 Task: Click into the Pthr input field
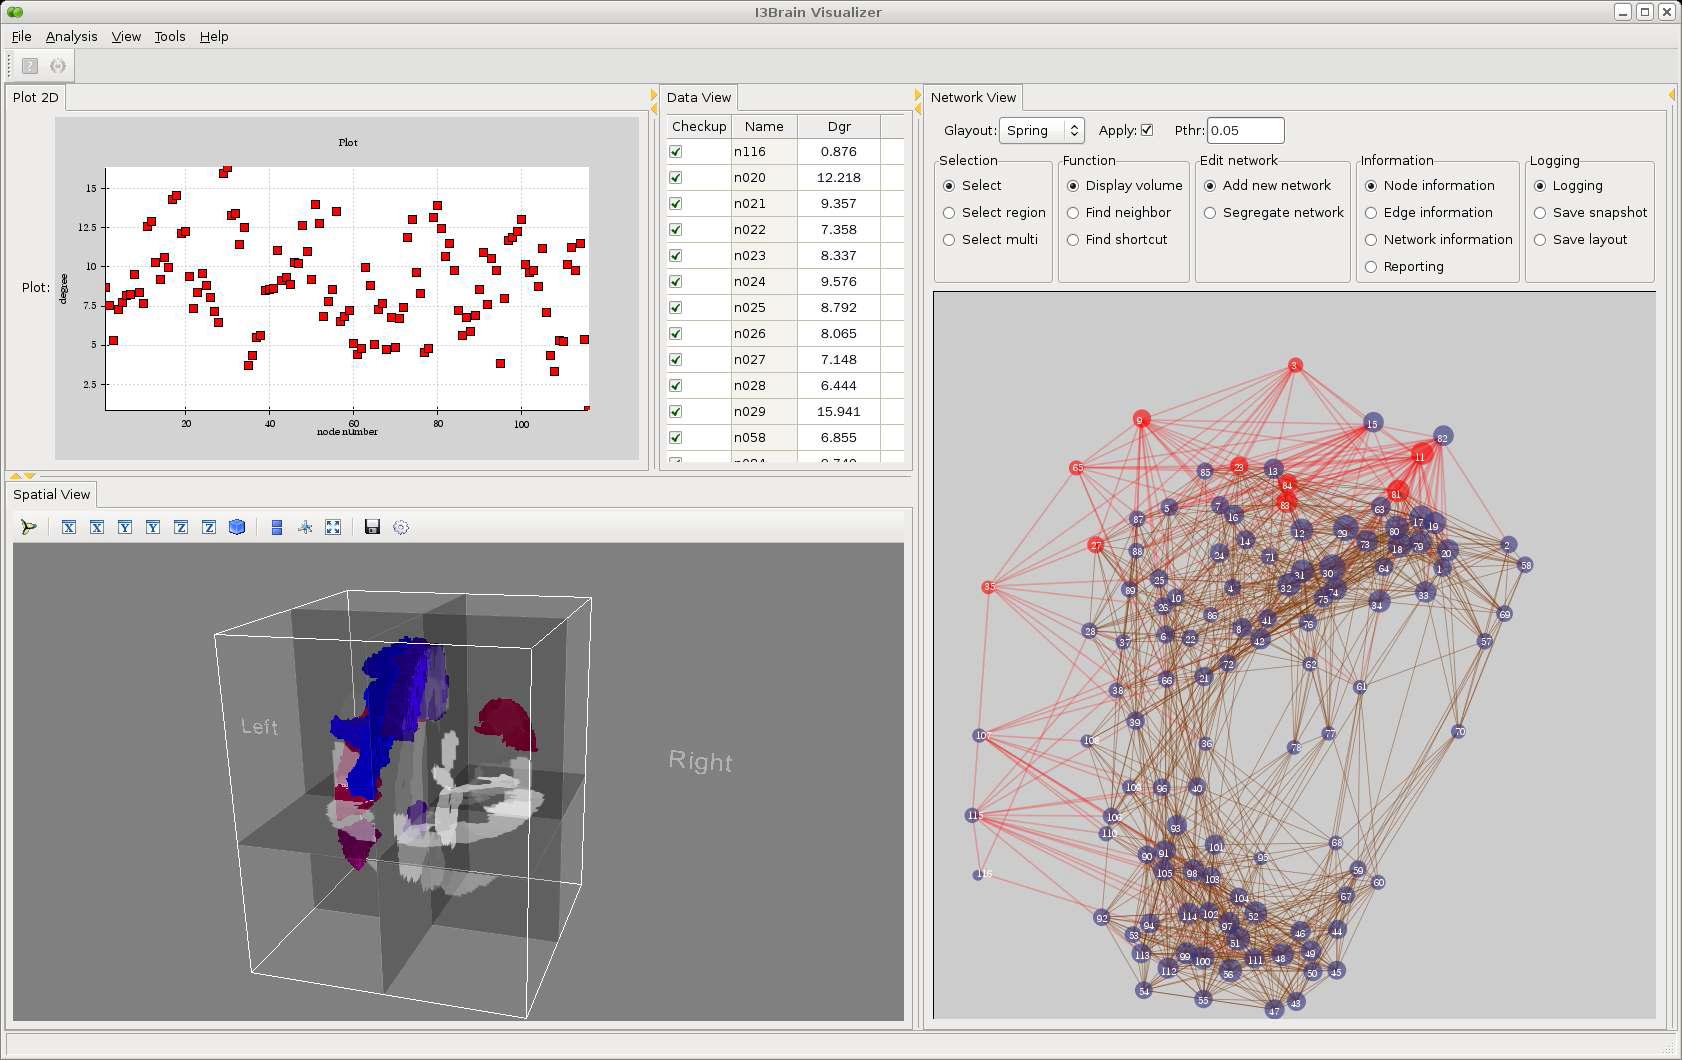[1245, 130]
